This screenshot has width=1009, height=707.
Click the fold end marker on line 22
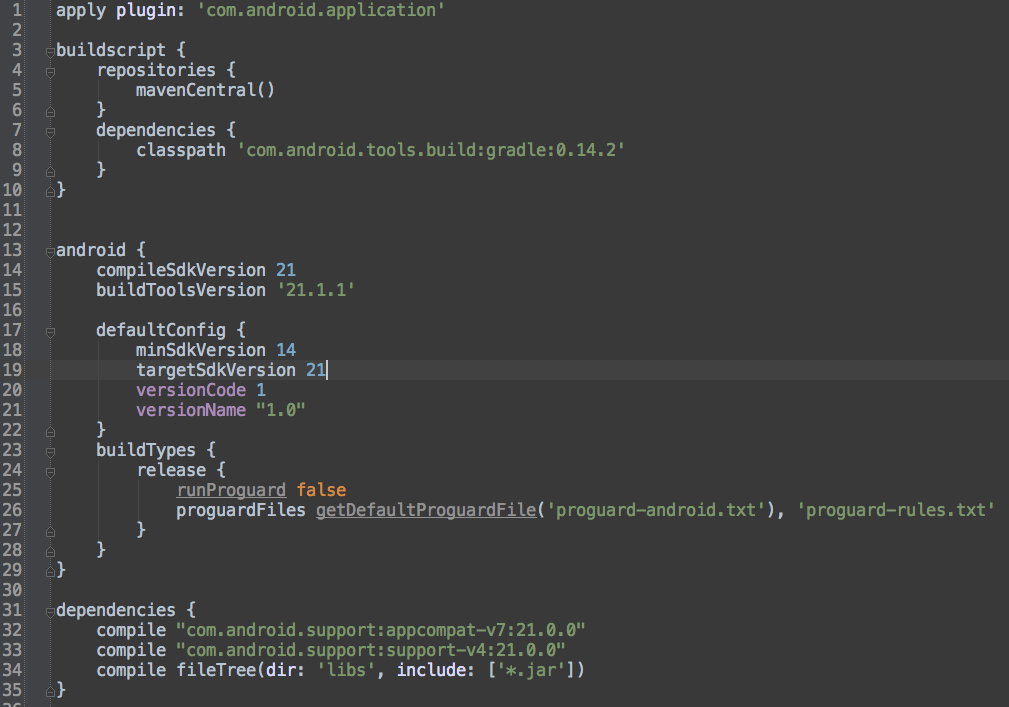[x=50, y=431]
